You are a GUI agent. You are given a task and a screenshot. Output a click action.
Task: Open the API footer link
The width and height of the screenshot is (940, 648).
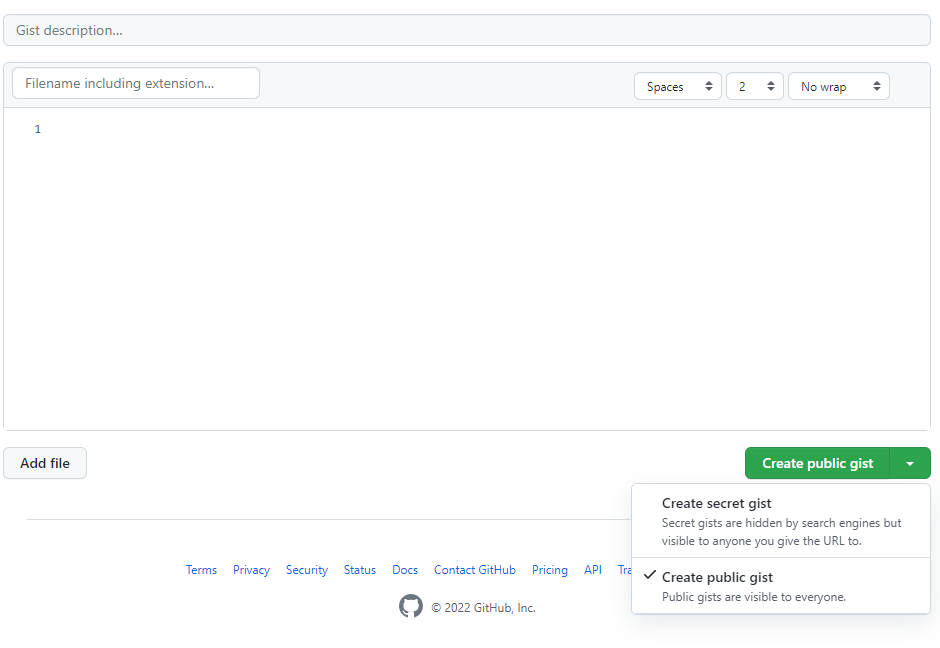click(x=593, y=569)
